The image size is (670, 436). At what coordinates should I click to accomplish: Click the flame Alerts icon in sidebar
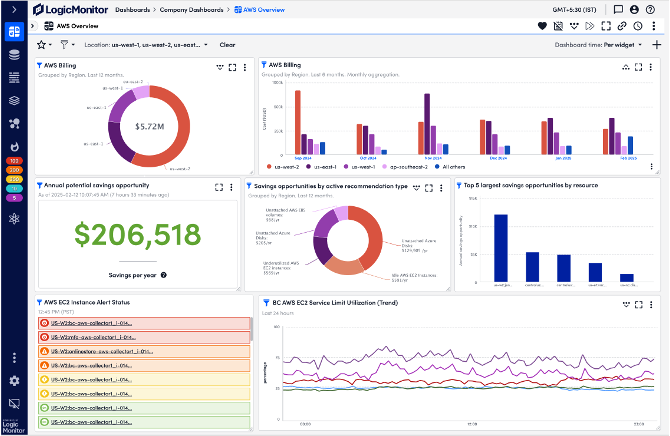pyautogui.click(x=15, y=146)
